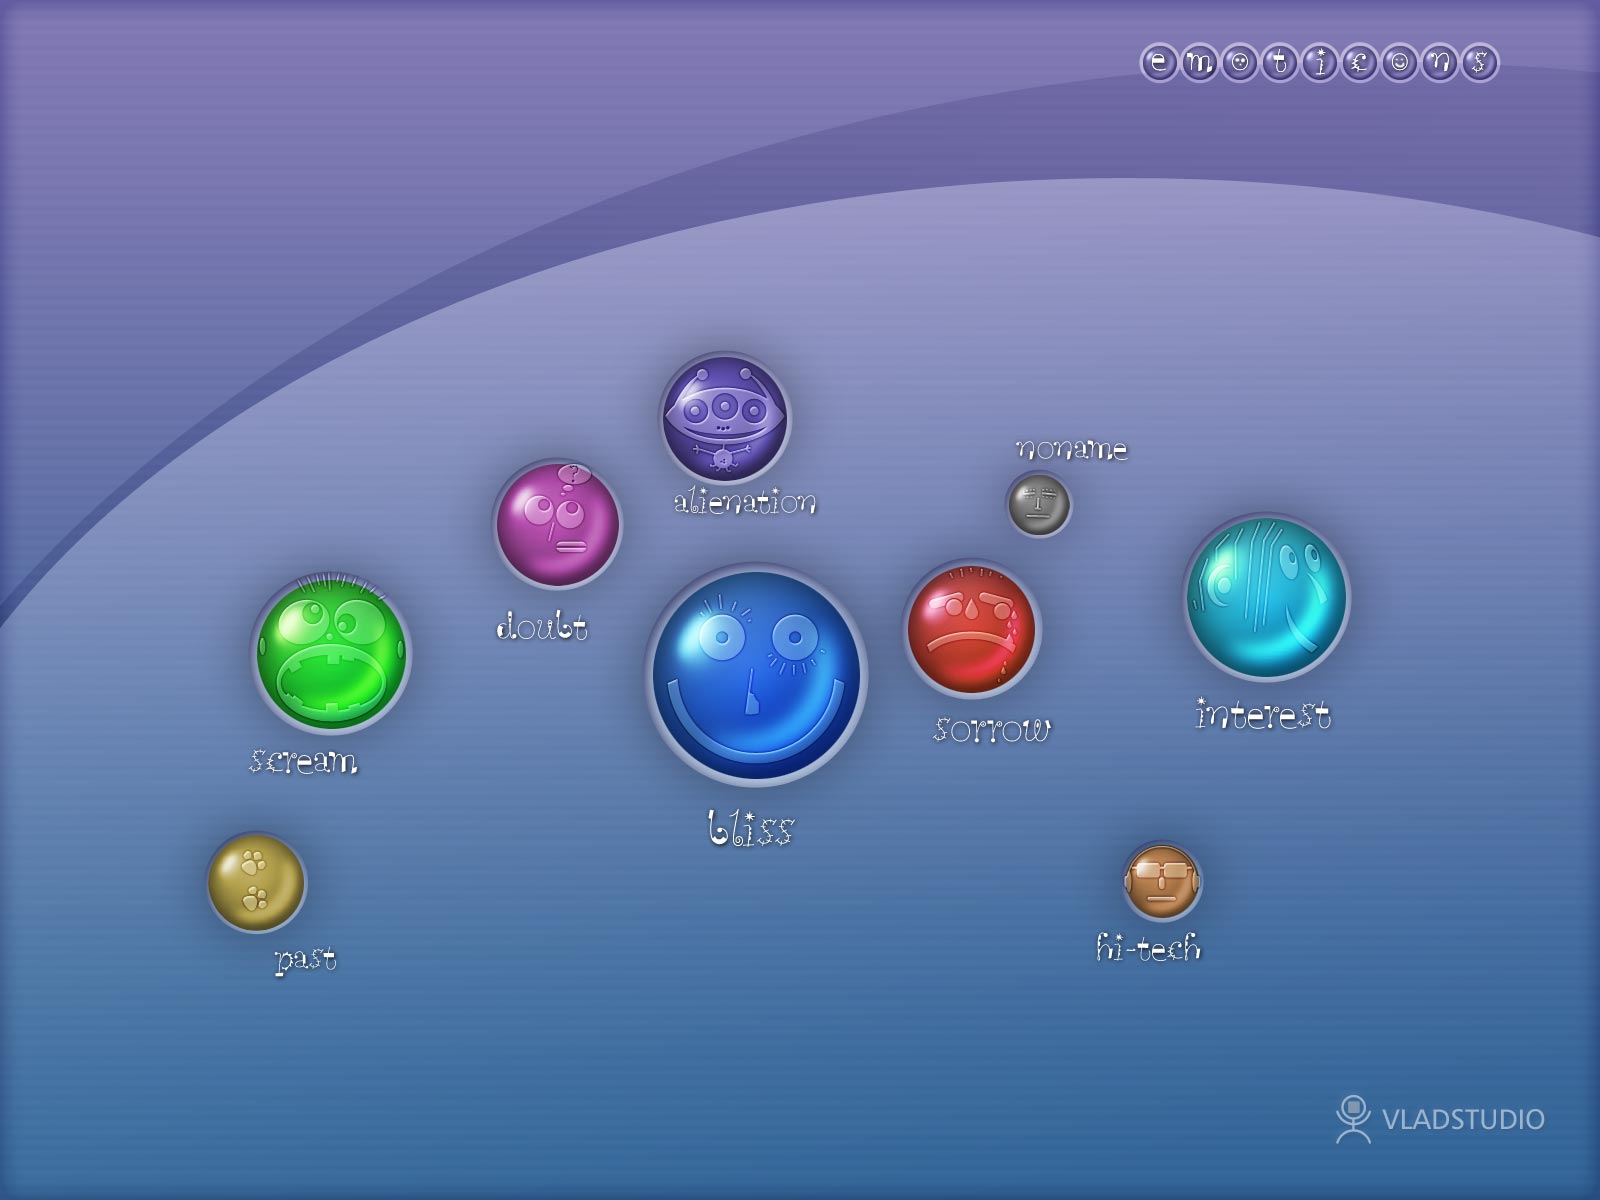1600x1200 pixels.
Task: Click the green scream emoticon orb
Action: (331, 653)
